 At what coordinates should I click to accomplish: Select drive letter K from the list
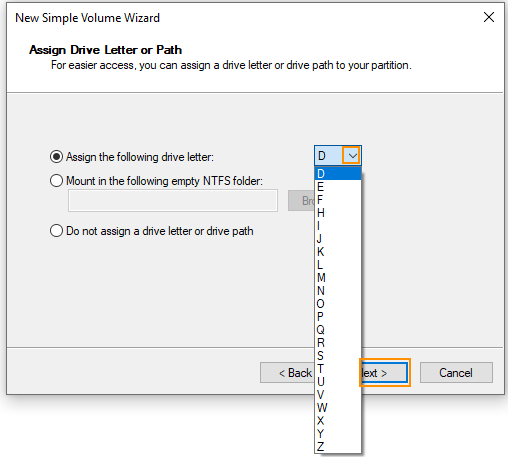338,252
